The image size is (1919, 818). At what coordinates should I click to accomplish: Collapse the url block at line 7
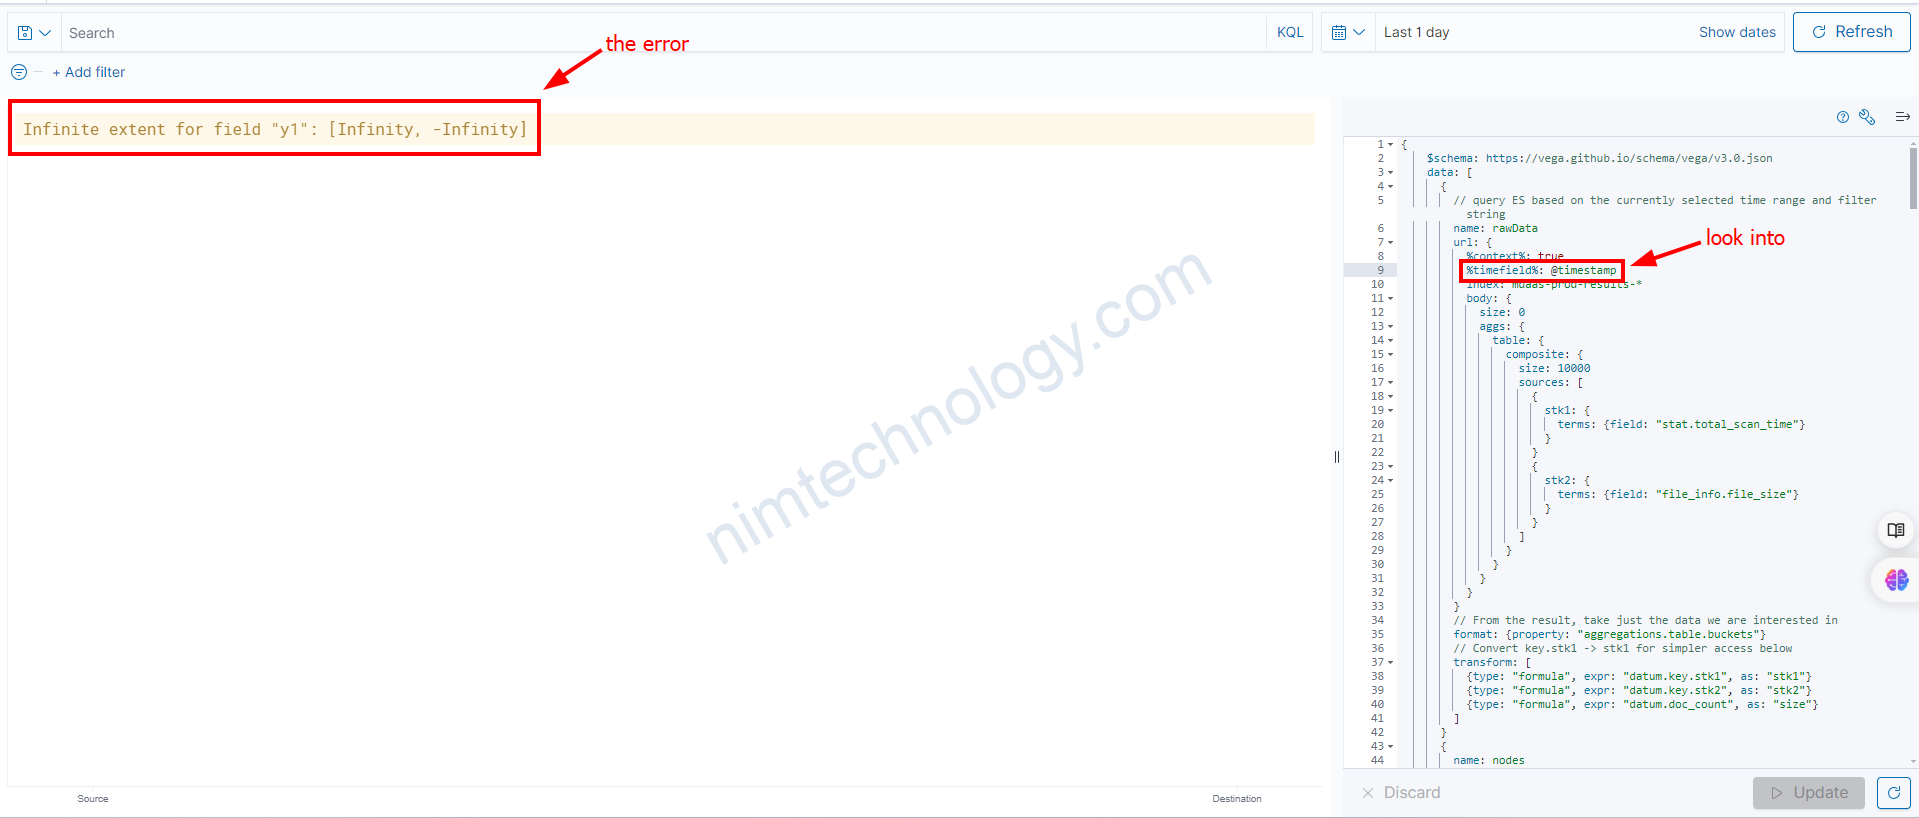pos(1390,243)
